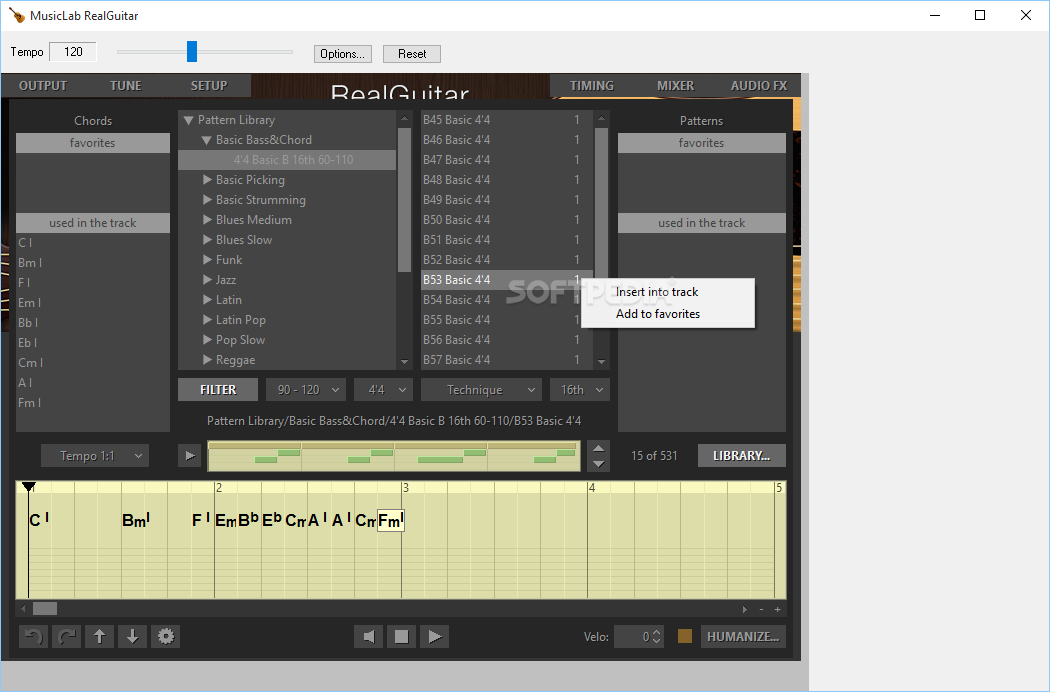Stop track playback
This screenshot has width=1050, height=692.
tap(401, 636)
